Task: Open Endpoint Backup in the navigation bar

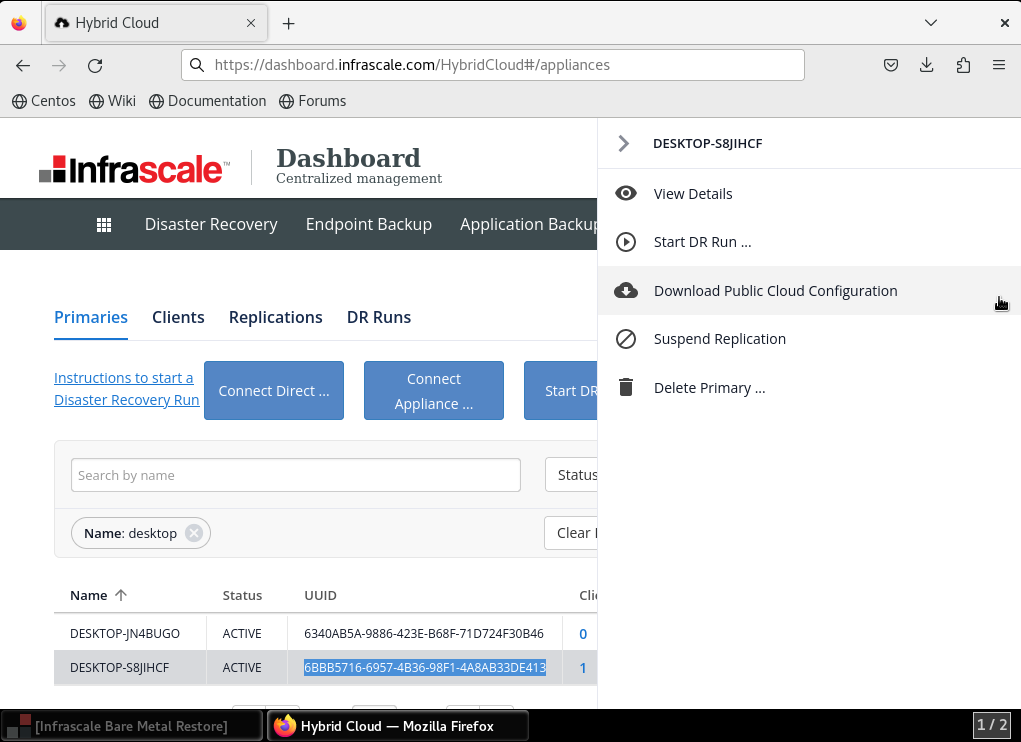Action: [x=368, y=225]
